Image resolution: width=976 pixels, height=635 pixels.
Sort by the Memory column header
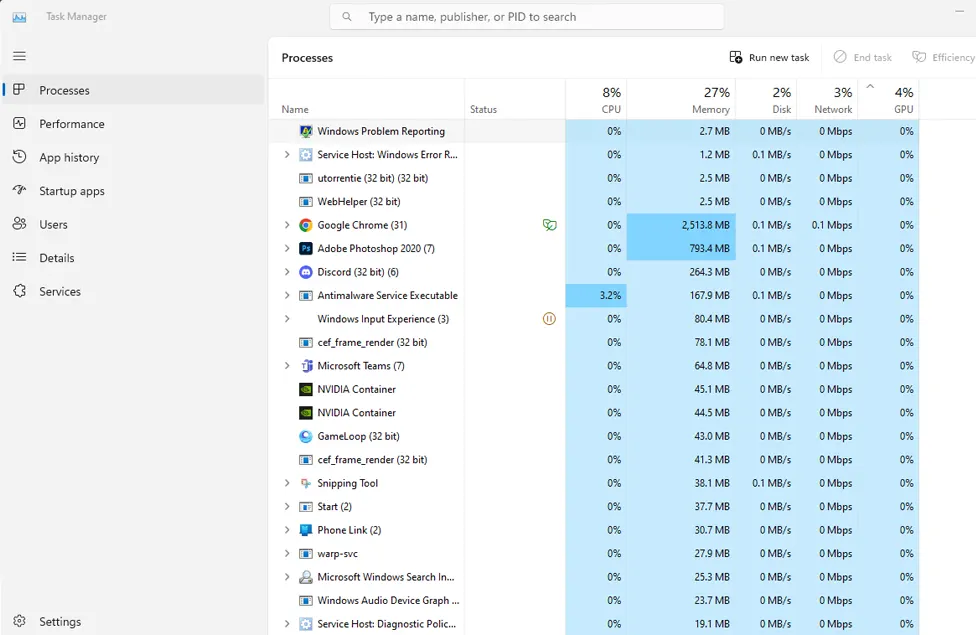[x=681, y=100]
